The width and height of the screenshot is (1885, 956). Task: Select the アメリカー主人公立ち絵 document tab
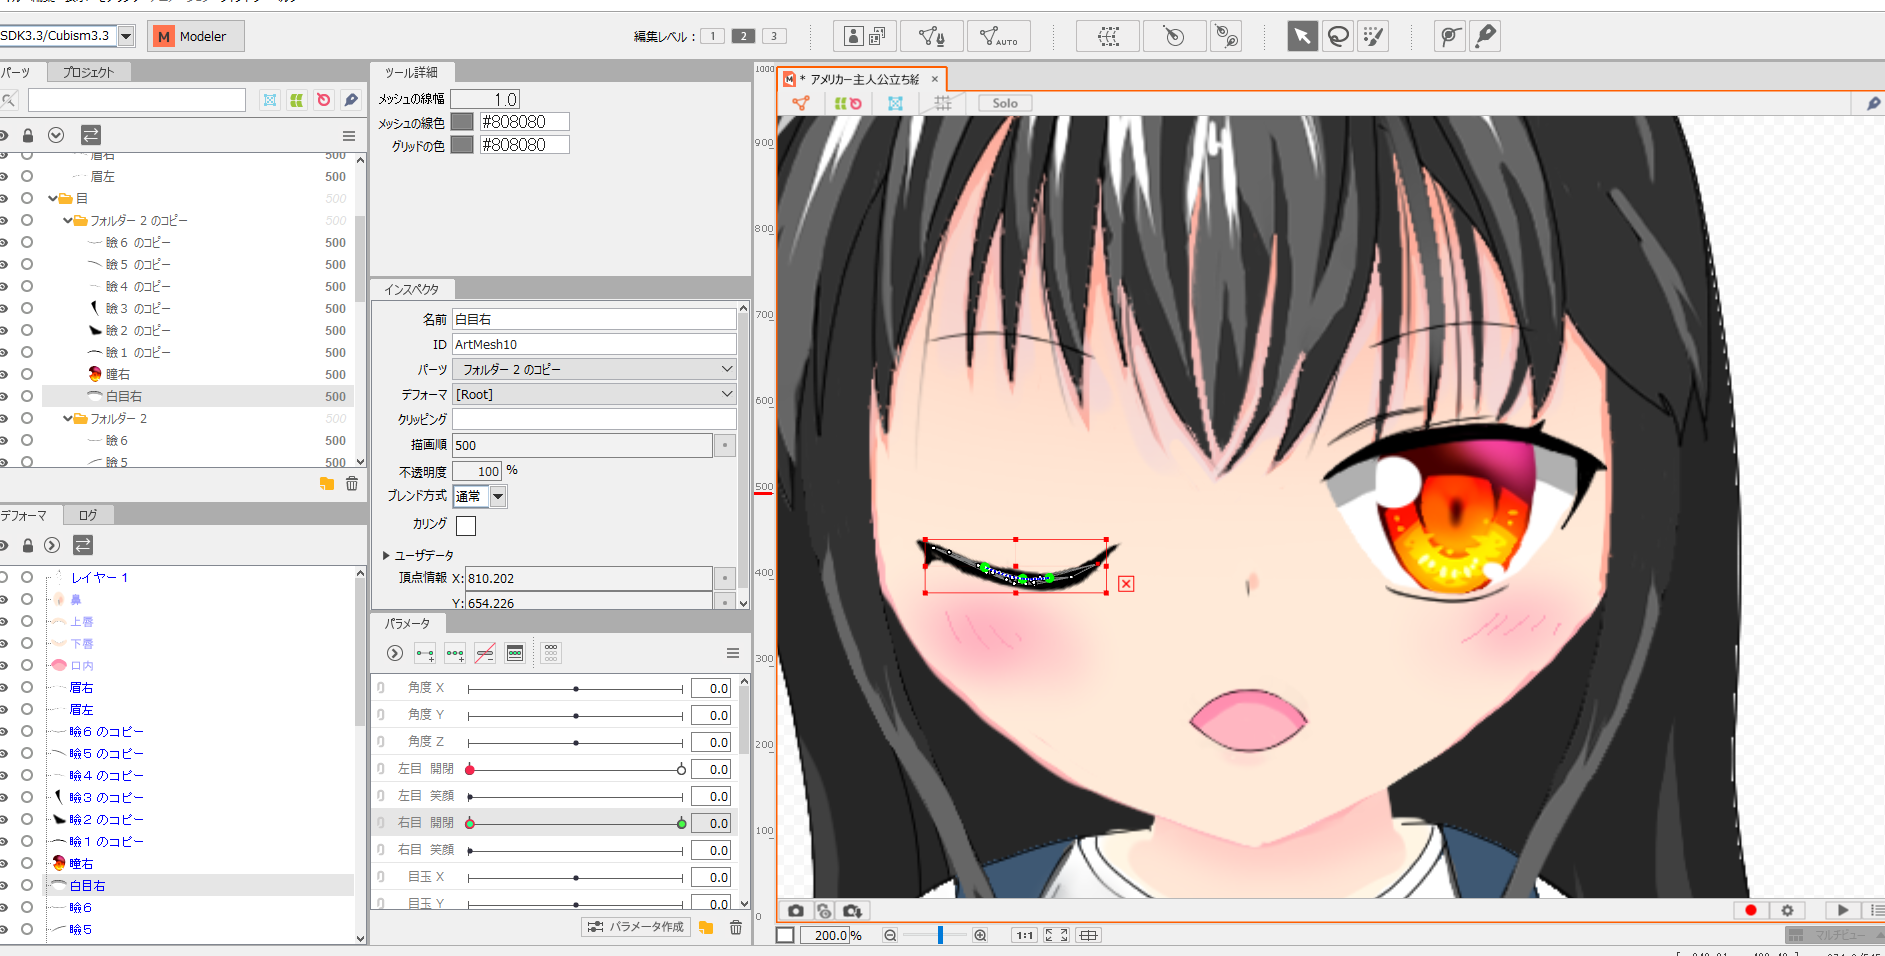click(864, 79)
